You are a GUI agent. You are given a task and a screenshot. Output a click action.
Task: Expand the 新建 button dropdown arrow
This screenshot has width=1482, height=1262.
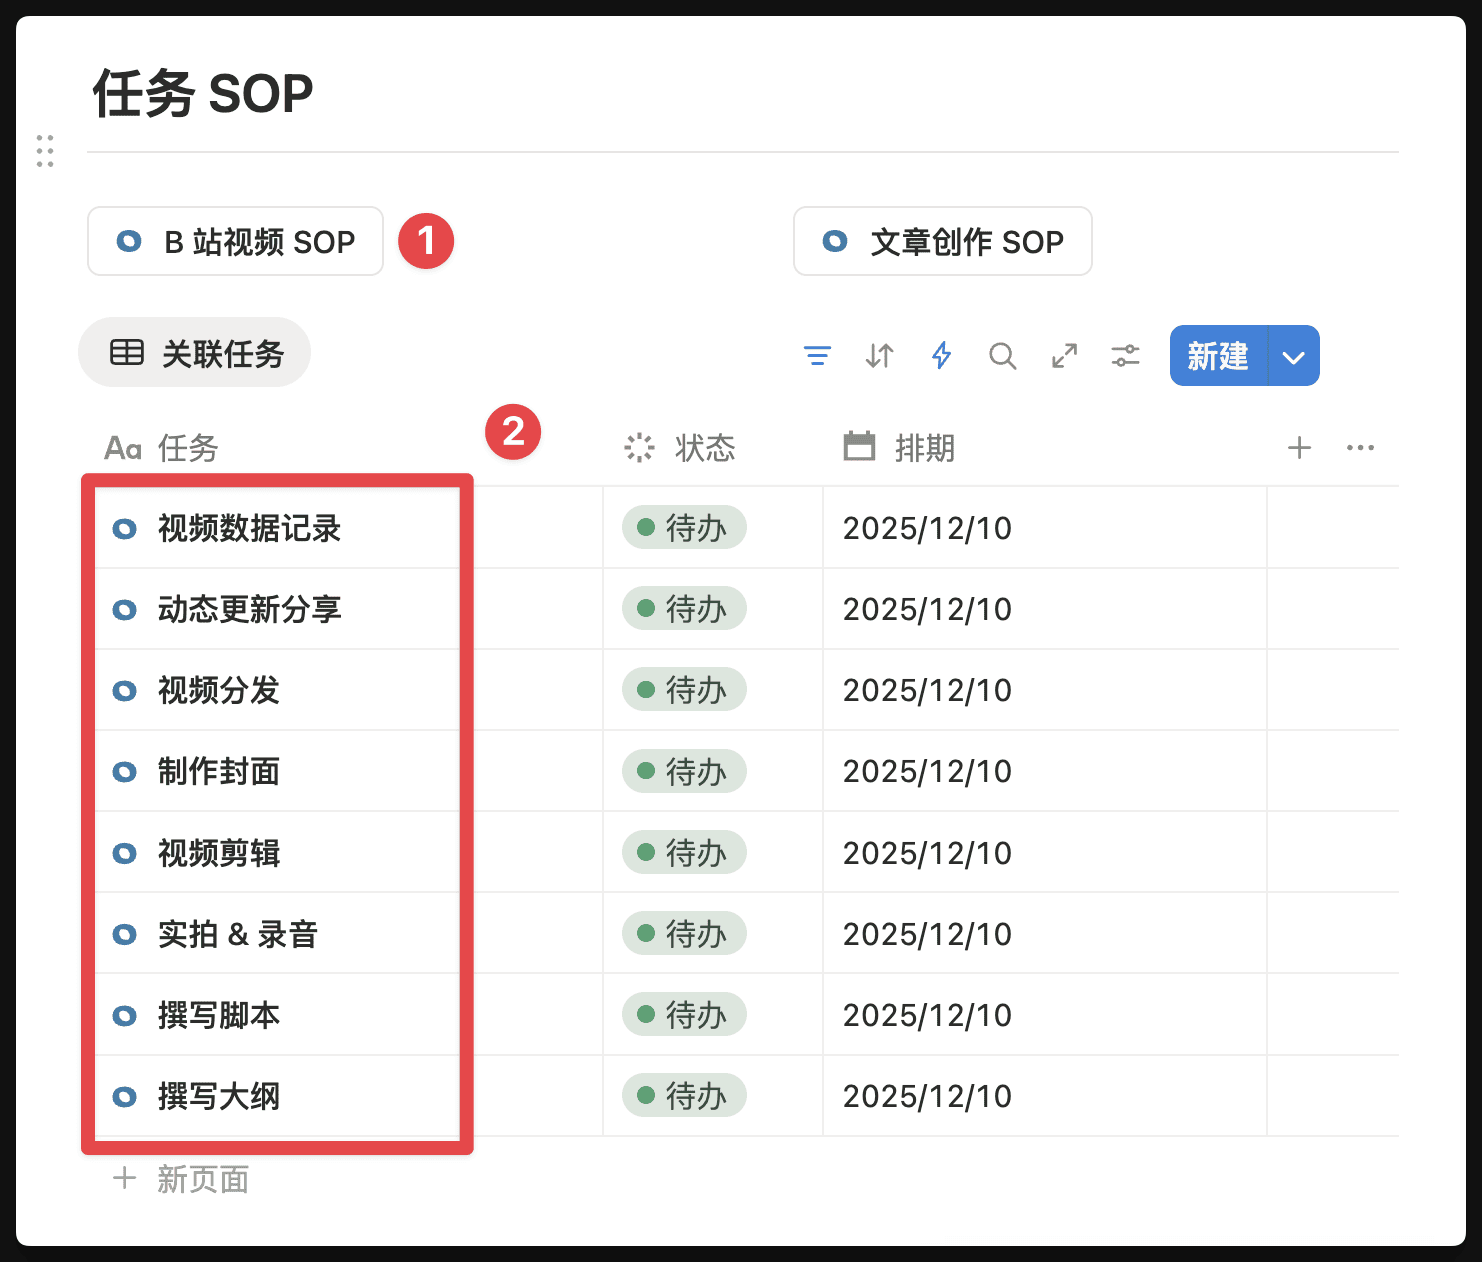(x=1294, y=356)
